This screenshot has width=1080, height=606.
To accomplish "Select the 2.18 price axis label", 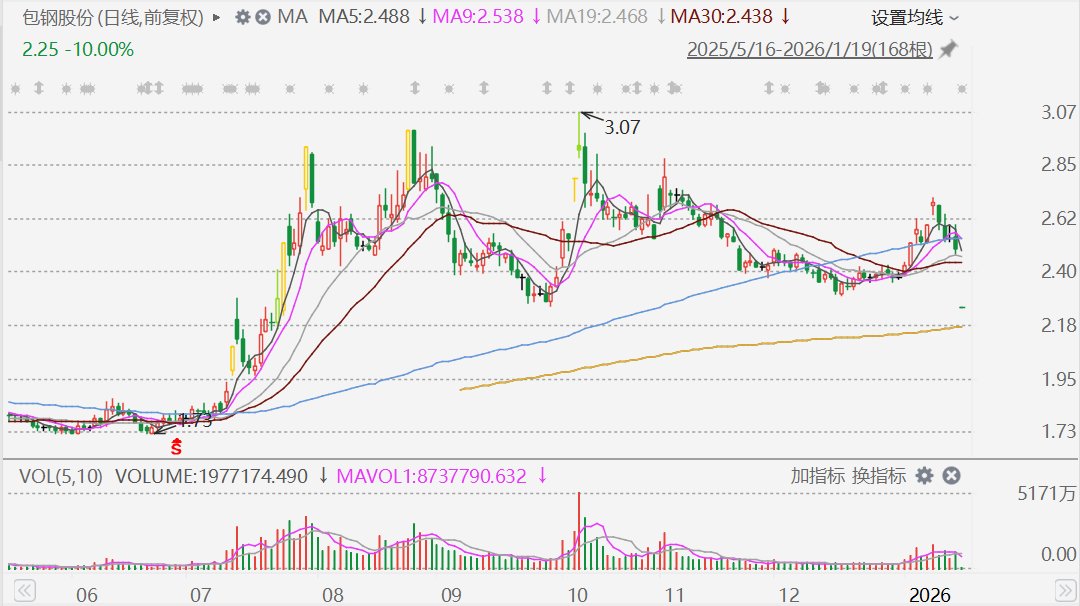I will tap(1059, 325).
